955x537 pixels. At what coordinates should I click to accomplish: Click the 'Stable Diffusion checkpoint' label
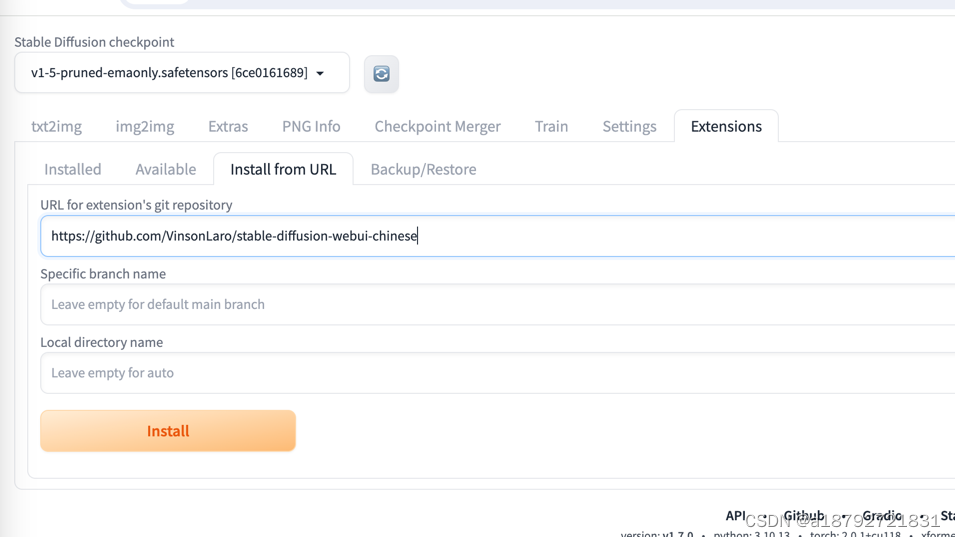pyautogui.click(x=94, y=41)
